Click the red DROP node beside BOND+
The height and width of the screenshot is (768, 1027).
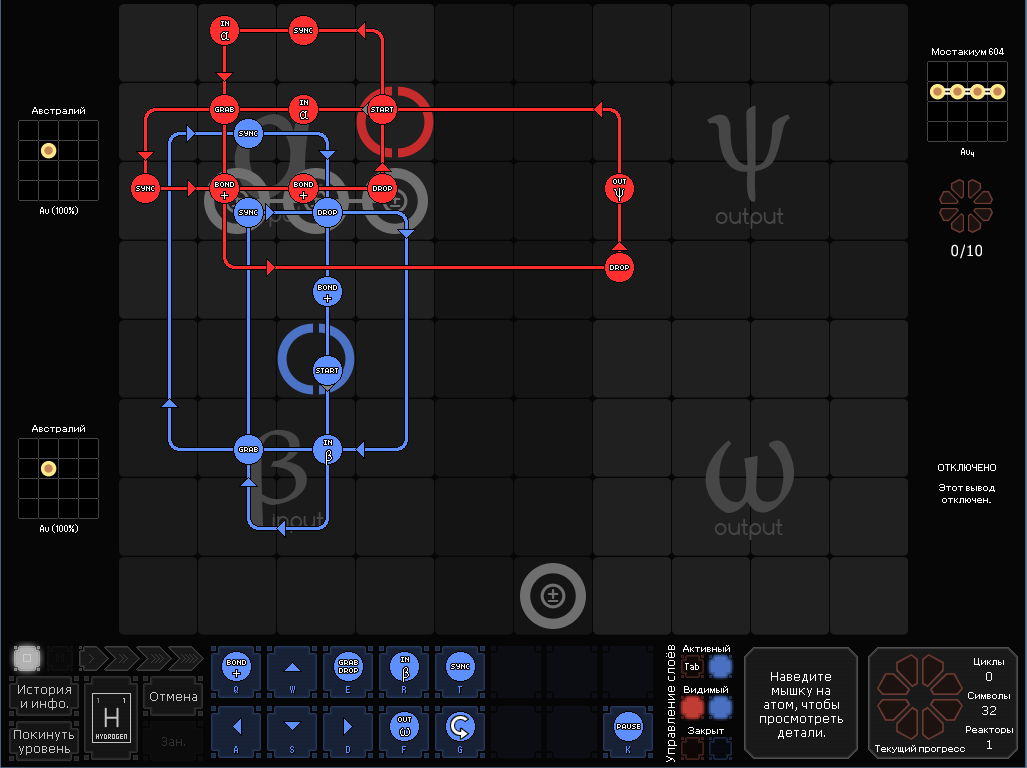pyautogui.click(x=382, y=189)
